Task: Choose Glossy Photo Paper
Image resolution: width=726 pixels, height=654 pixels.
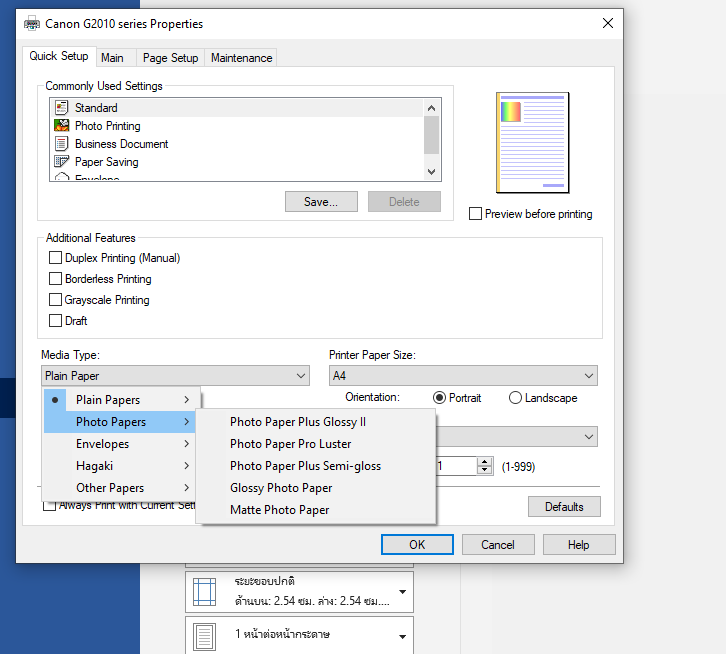Action: pos(316,488)
